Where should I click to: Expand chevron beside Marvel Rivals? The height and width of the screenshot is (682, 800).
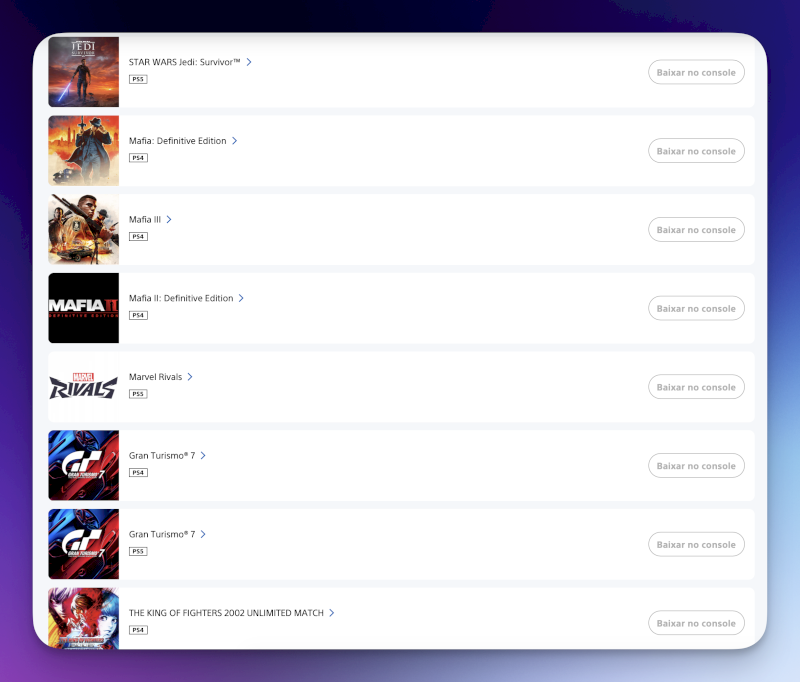(190, 376)
